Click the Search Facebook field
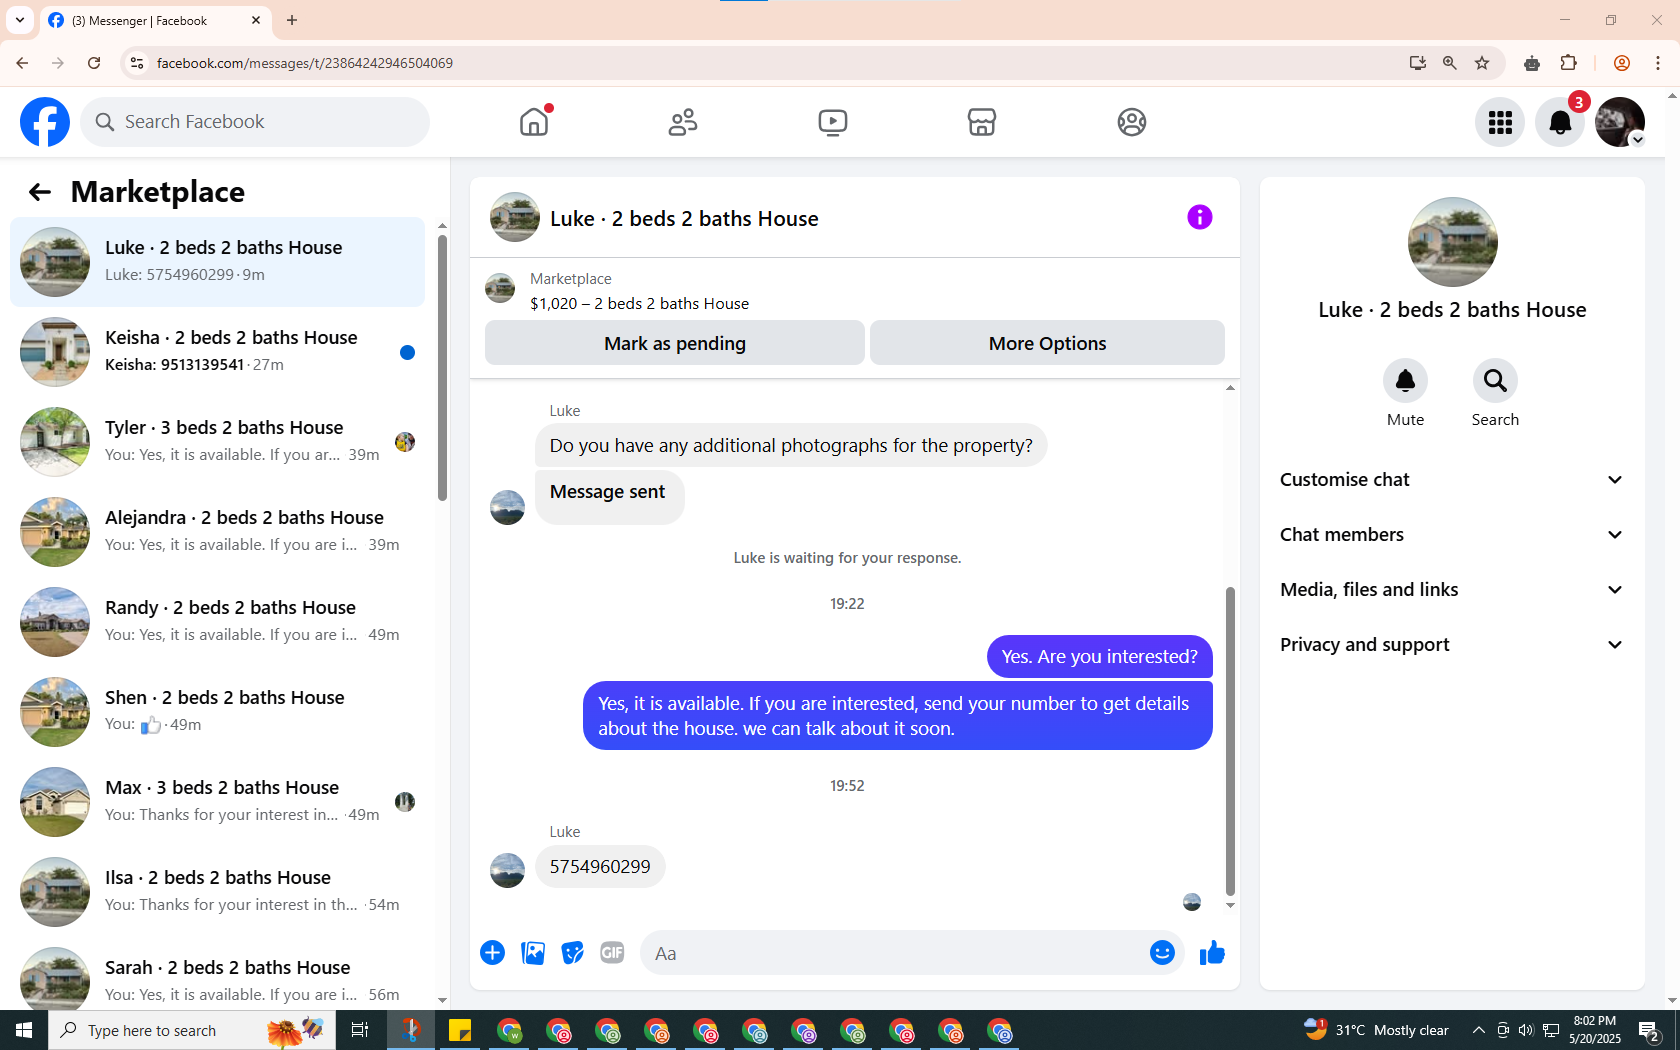 point(255,122)
